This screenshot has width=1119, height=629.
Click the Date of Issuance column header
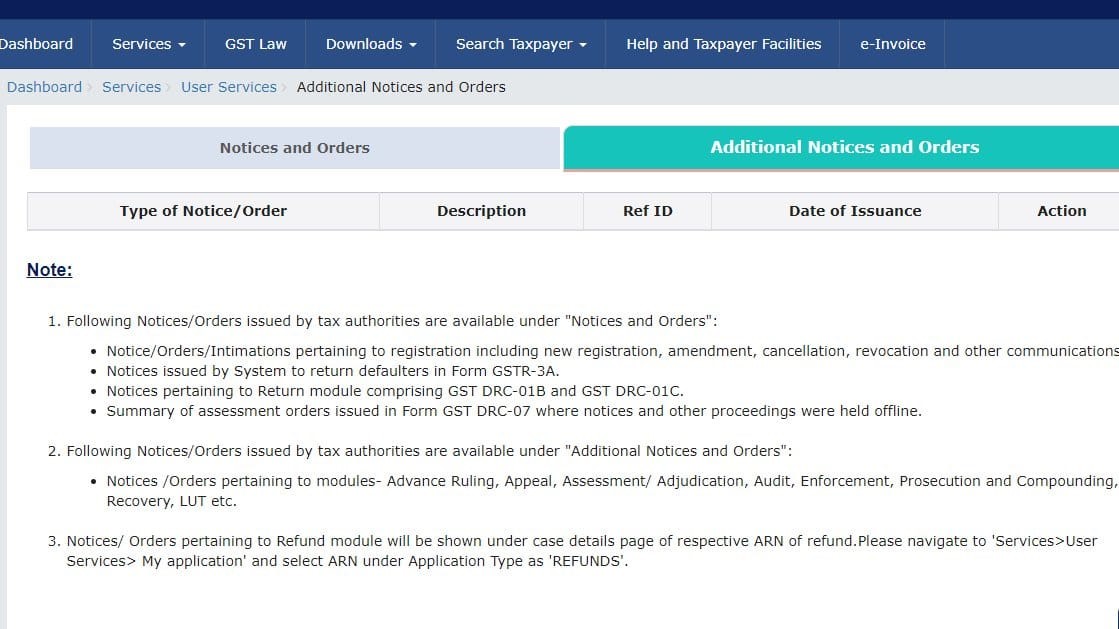855,211
